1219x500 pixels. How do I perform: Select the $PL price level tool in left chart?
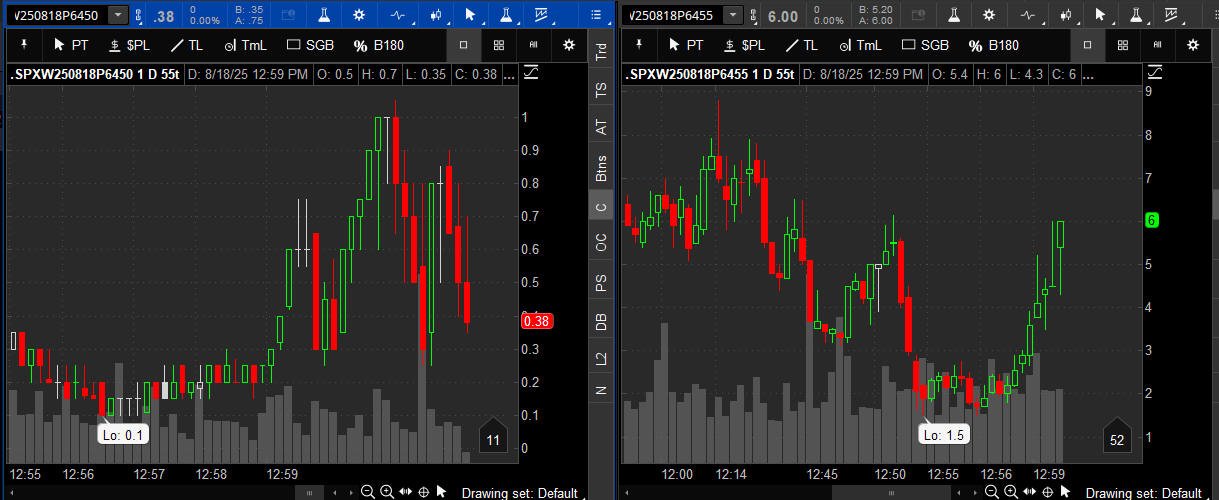coord(129,45)
